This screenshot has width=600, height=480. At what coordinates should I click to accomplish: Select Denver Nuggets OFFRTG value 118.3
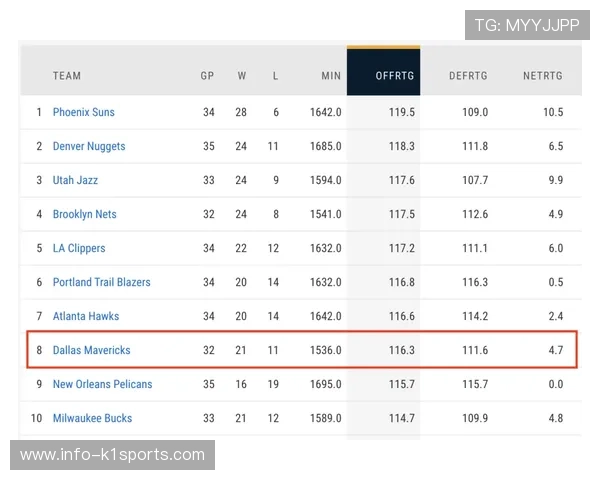(x=402, y=146)
